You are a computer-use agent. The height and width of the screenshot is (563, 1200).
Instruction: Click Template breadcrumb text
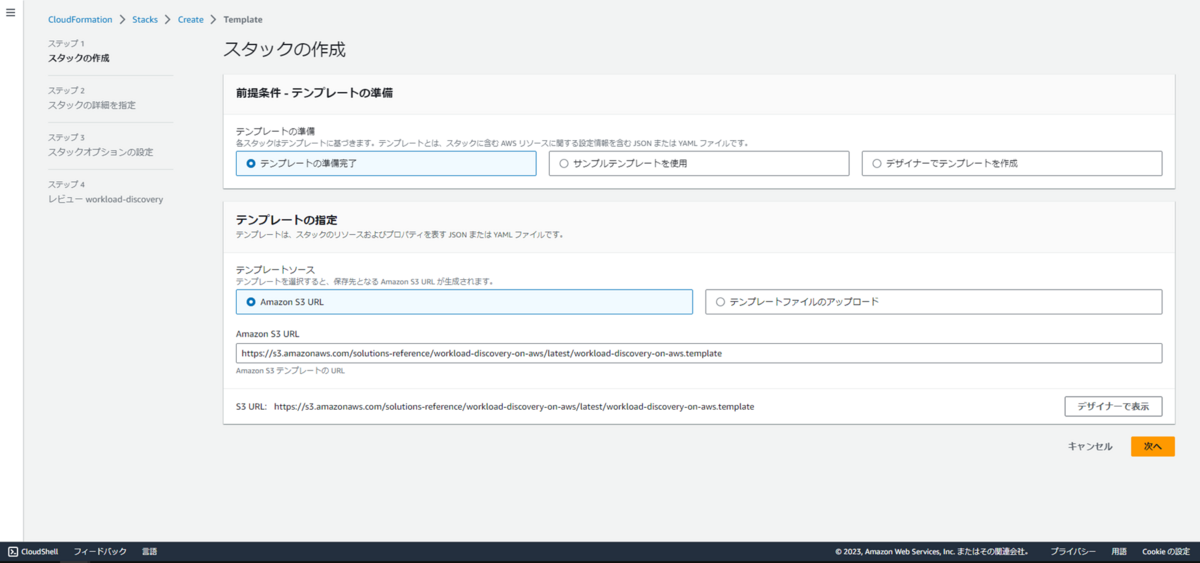(x=243, y=20)
